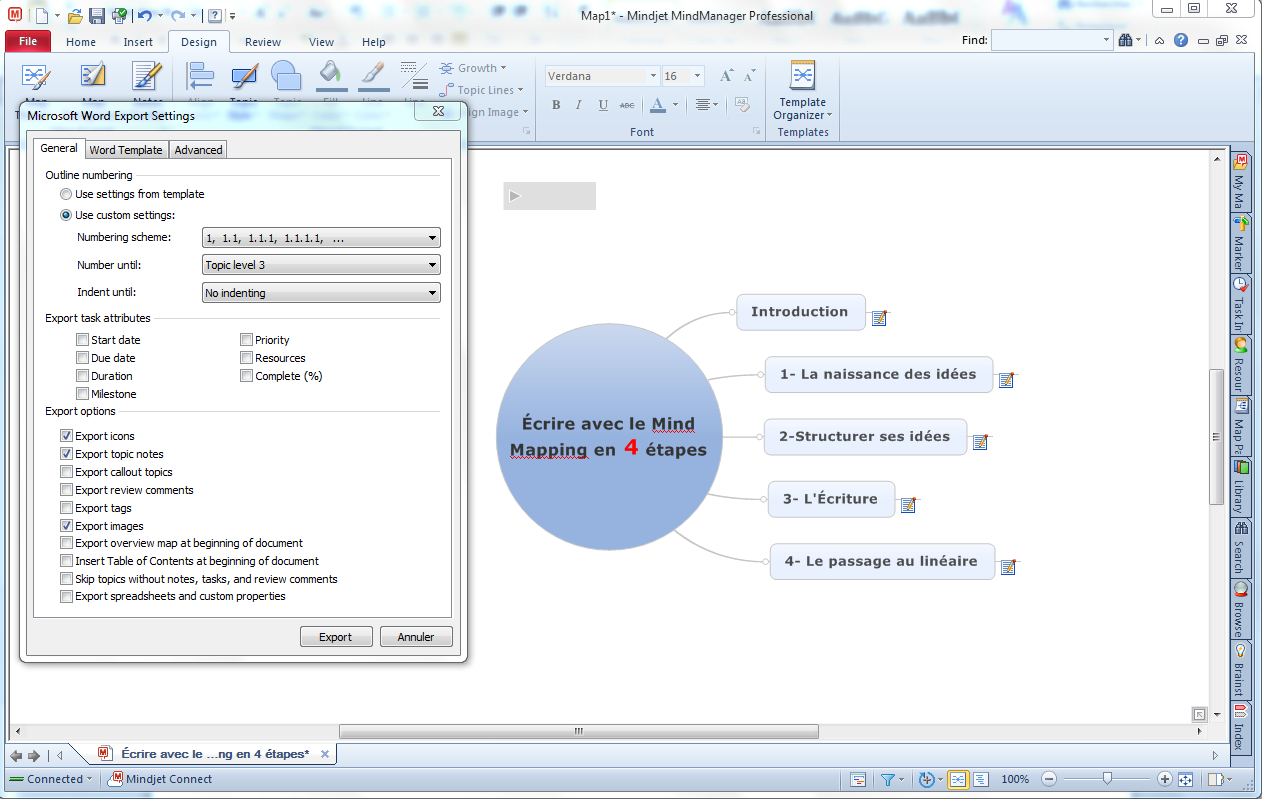Enable the Start date checkbox
1262x799 pixels.
[x=83, y=340]
